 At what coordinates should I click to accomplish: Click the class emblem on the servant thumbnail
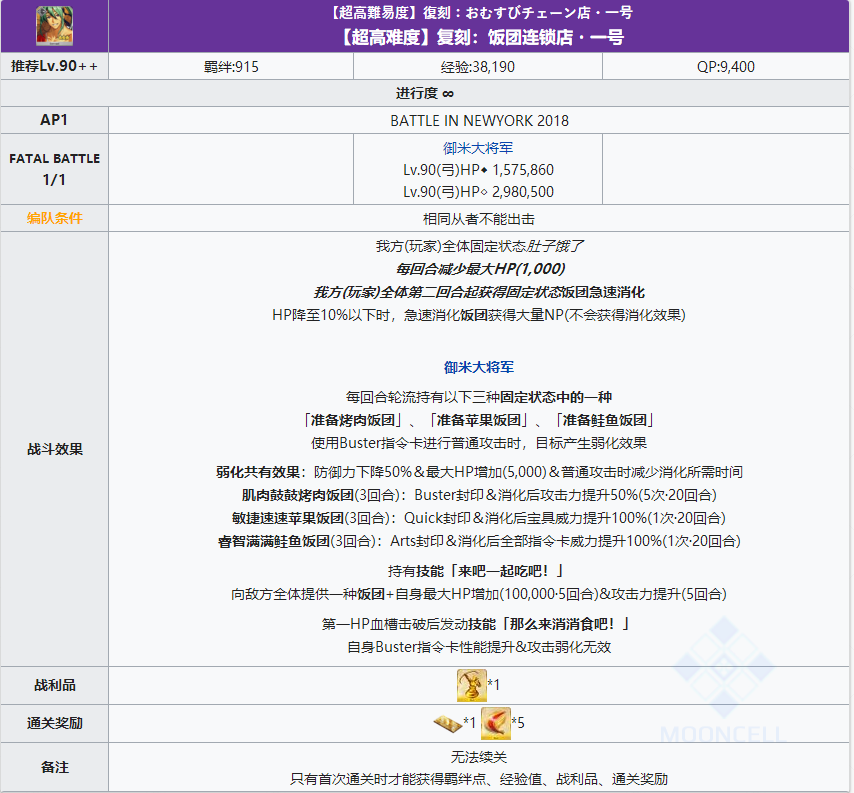click(x=41, y=11)
